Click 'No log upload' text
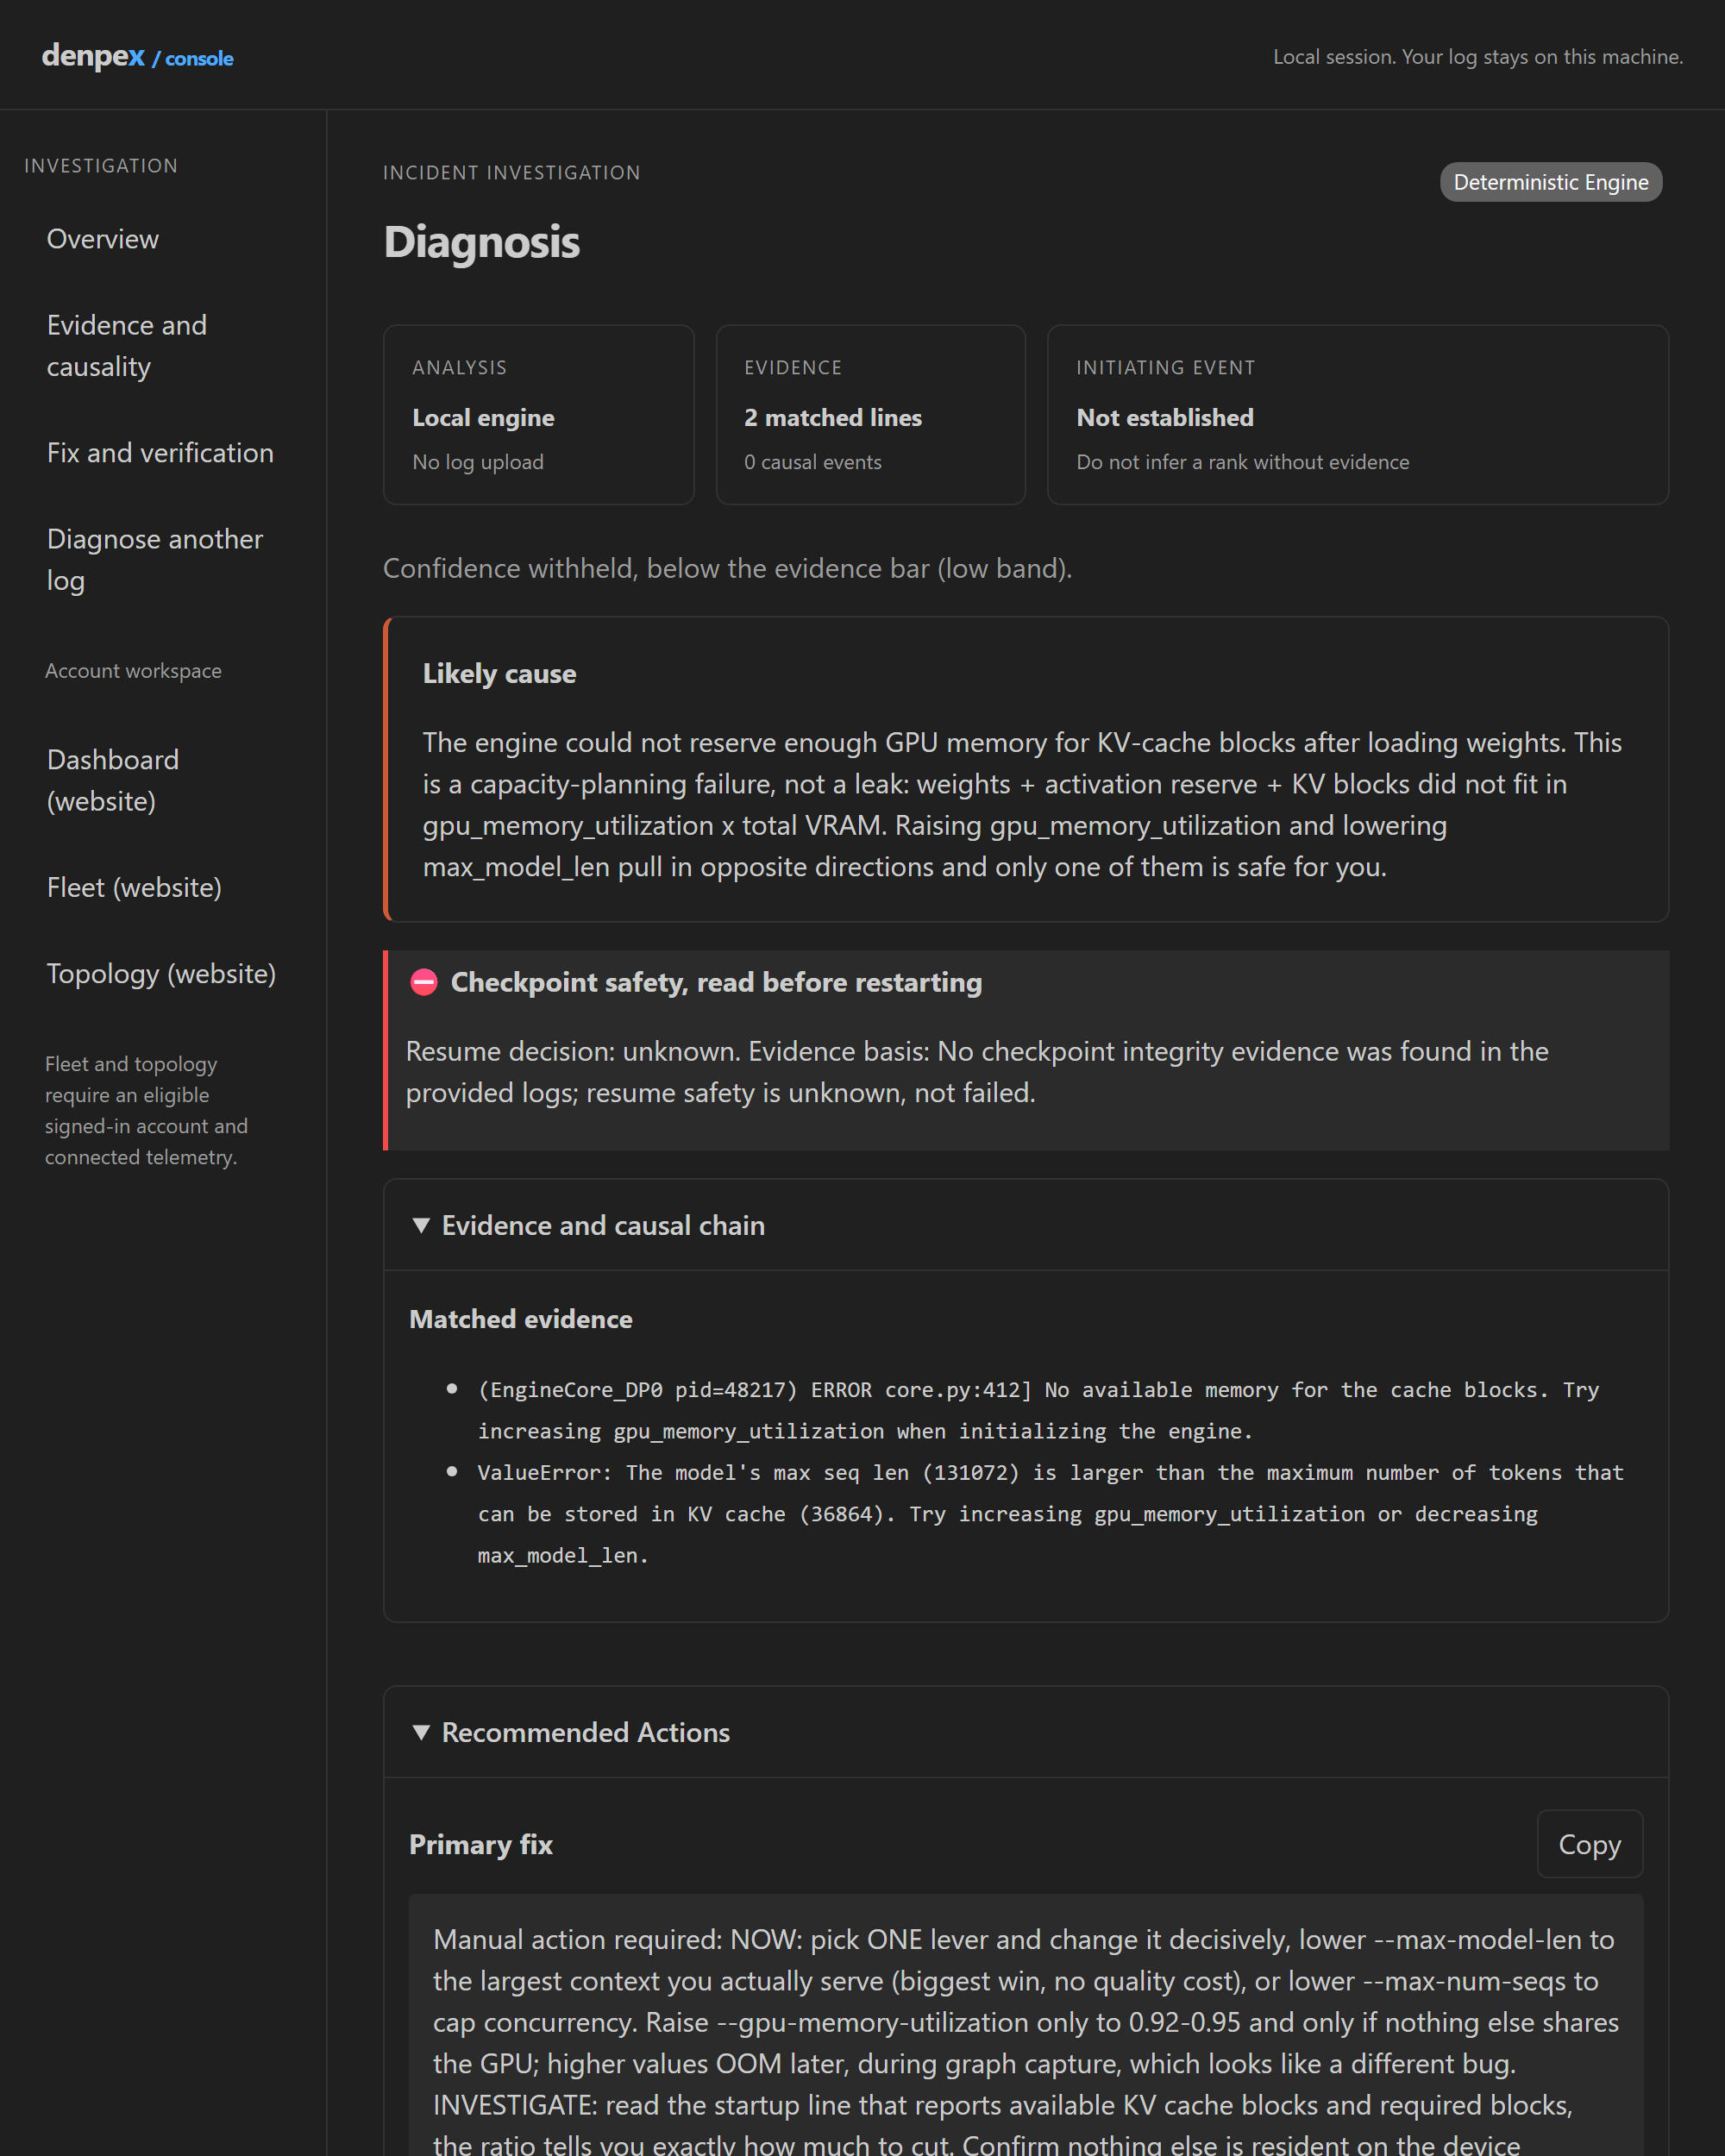Screen dimensions: 1725x2156 pyautogui.click(x=477, y=462)
